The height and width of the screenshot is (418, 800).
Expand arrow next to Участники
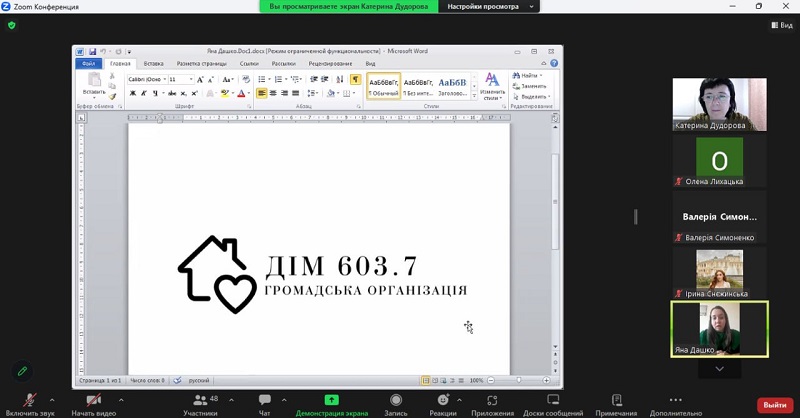(232, 400)
